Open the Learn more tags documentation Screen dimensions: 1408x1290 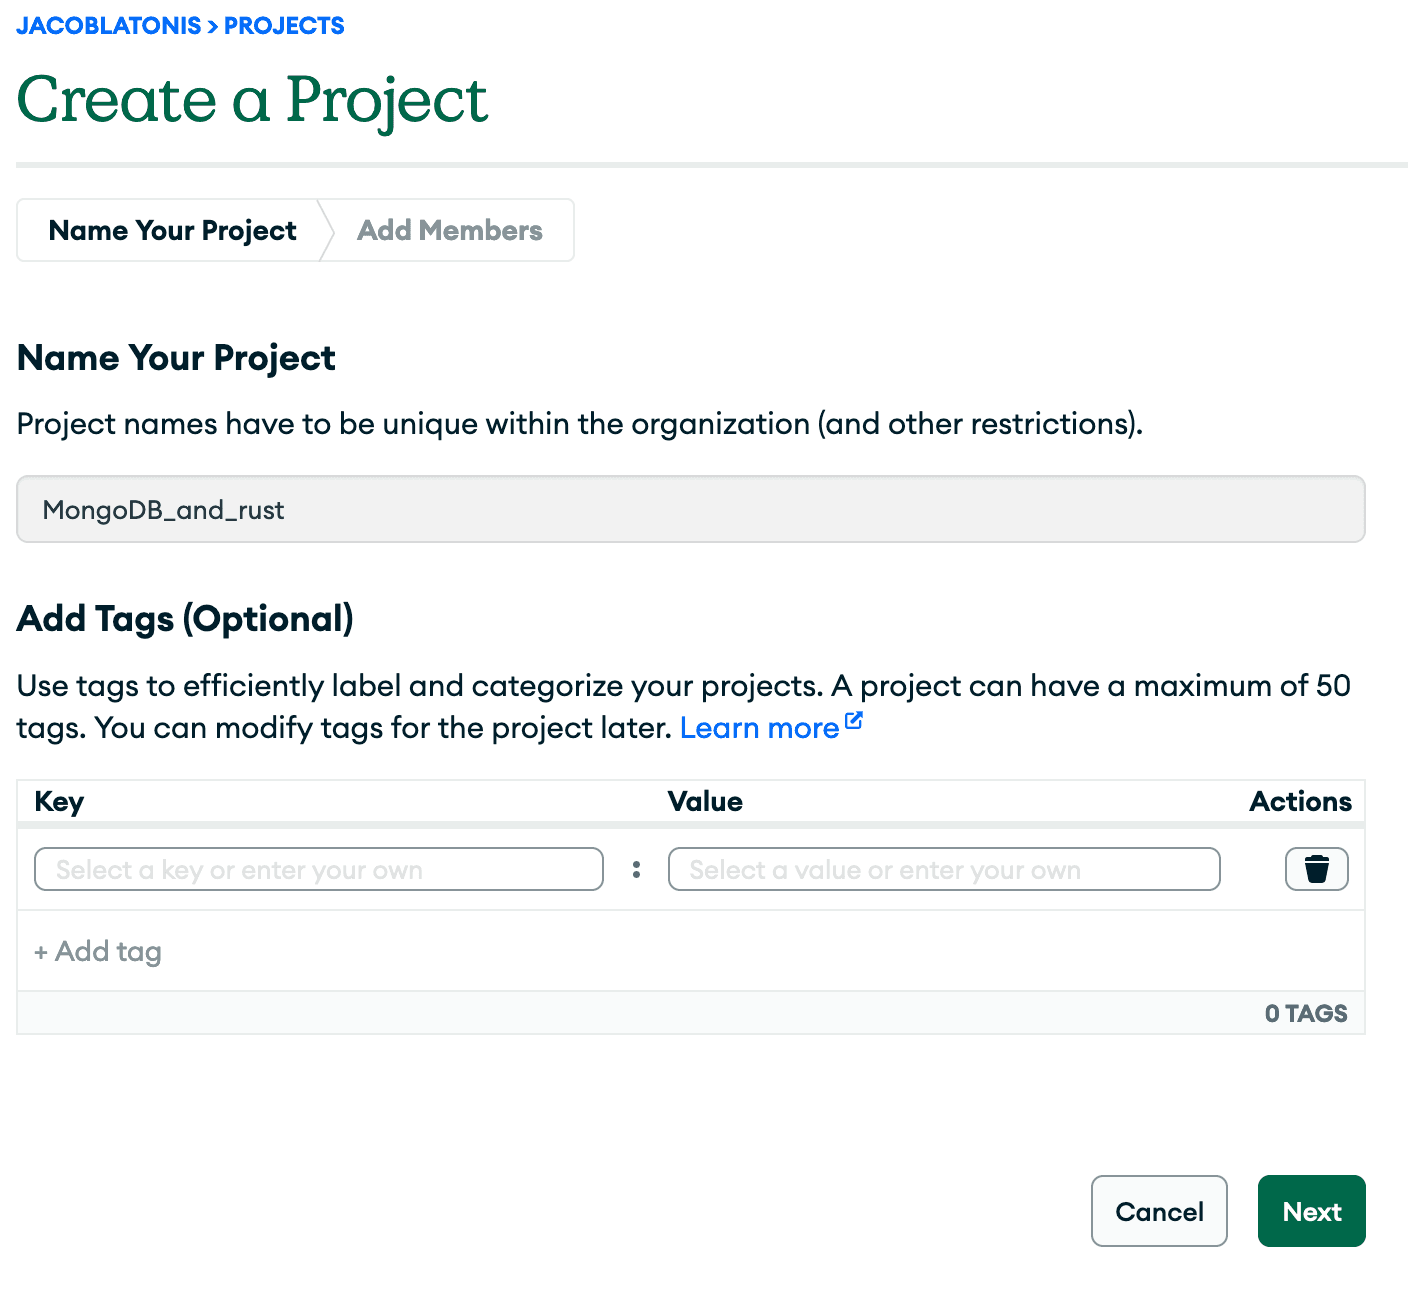click(758, 728)
